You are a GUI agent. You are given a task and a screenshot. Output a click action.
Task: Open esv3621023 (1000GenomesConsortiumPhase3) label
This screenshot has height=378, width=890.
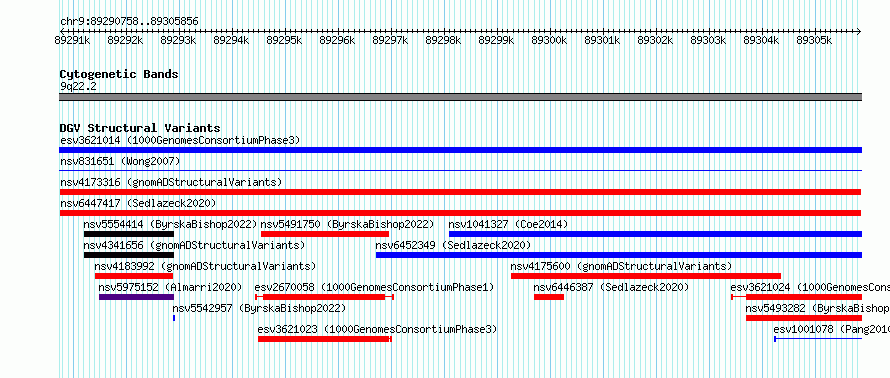[x=377, y=329]
